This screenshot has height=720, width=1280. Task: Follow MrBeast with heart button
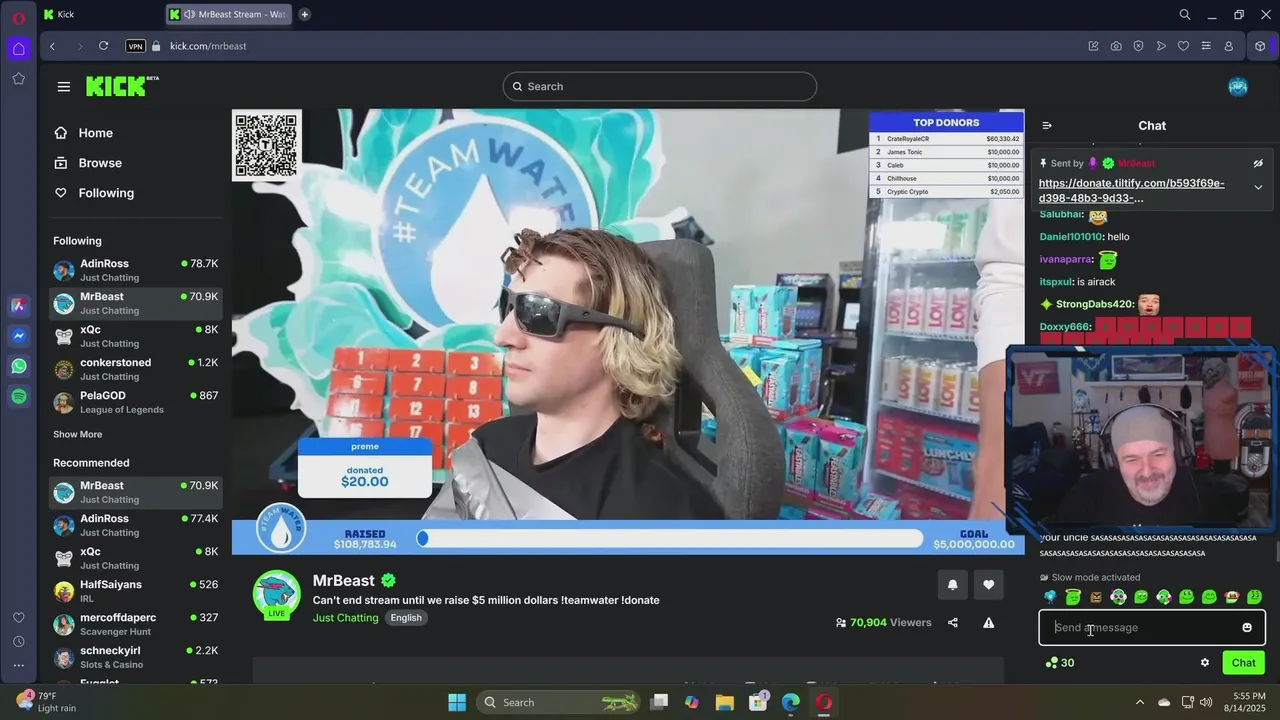tap(989, 585)
